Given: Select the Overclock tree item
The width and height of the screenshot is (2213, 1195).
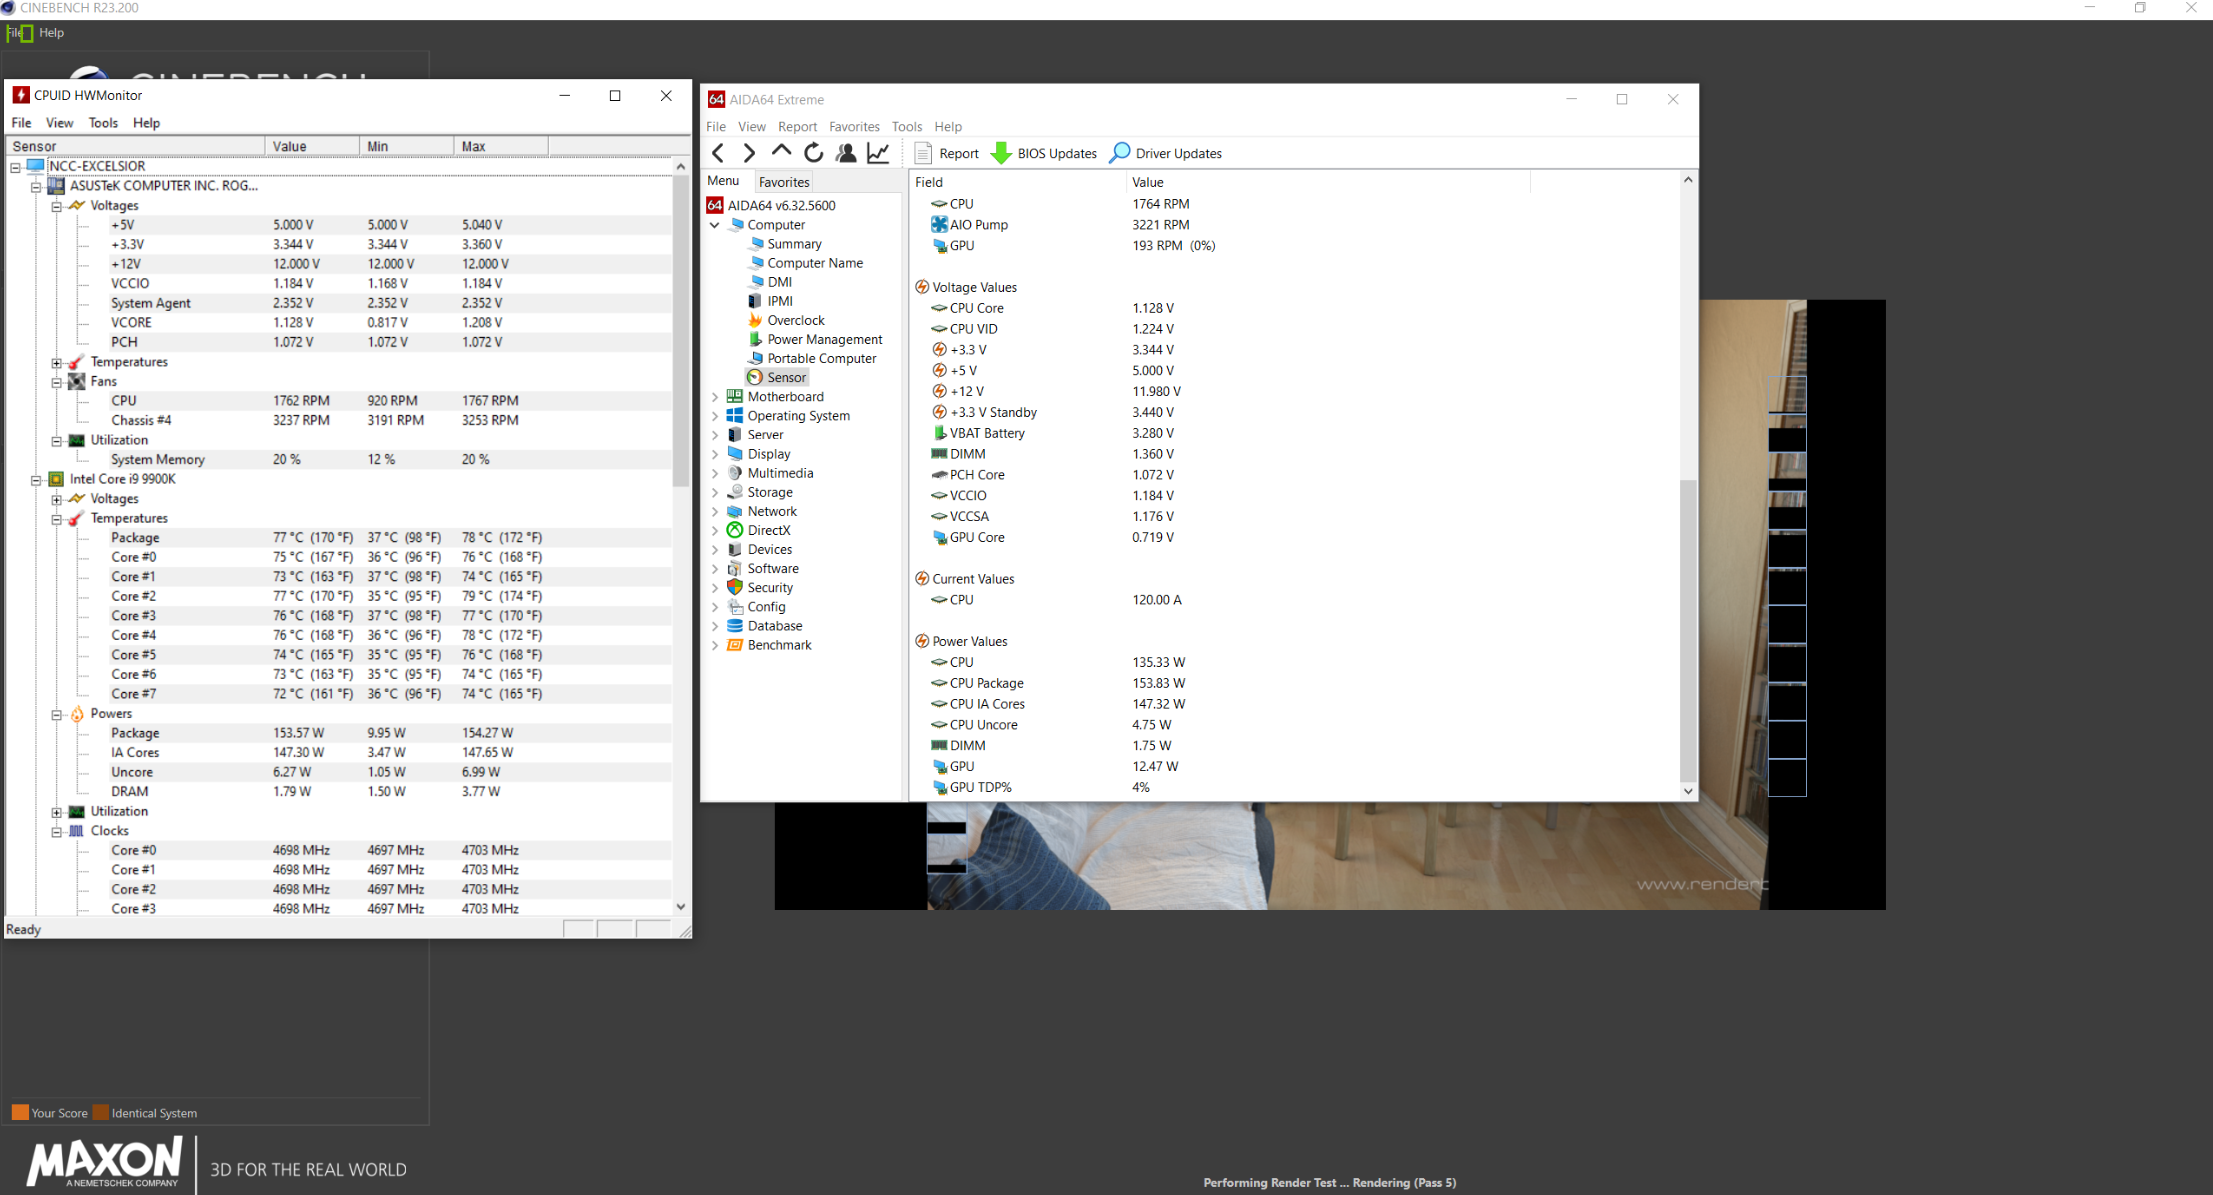Looking at the screenshot, I should 795,320.
